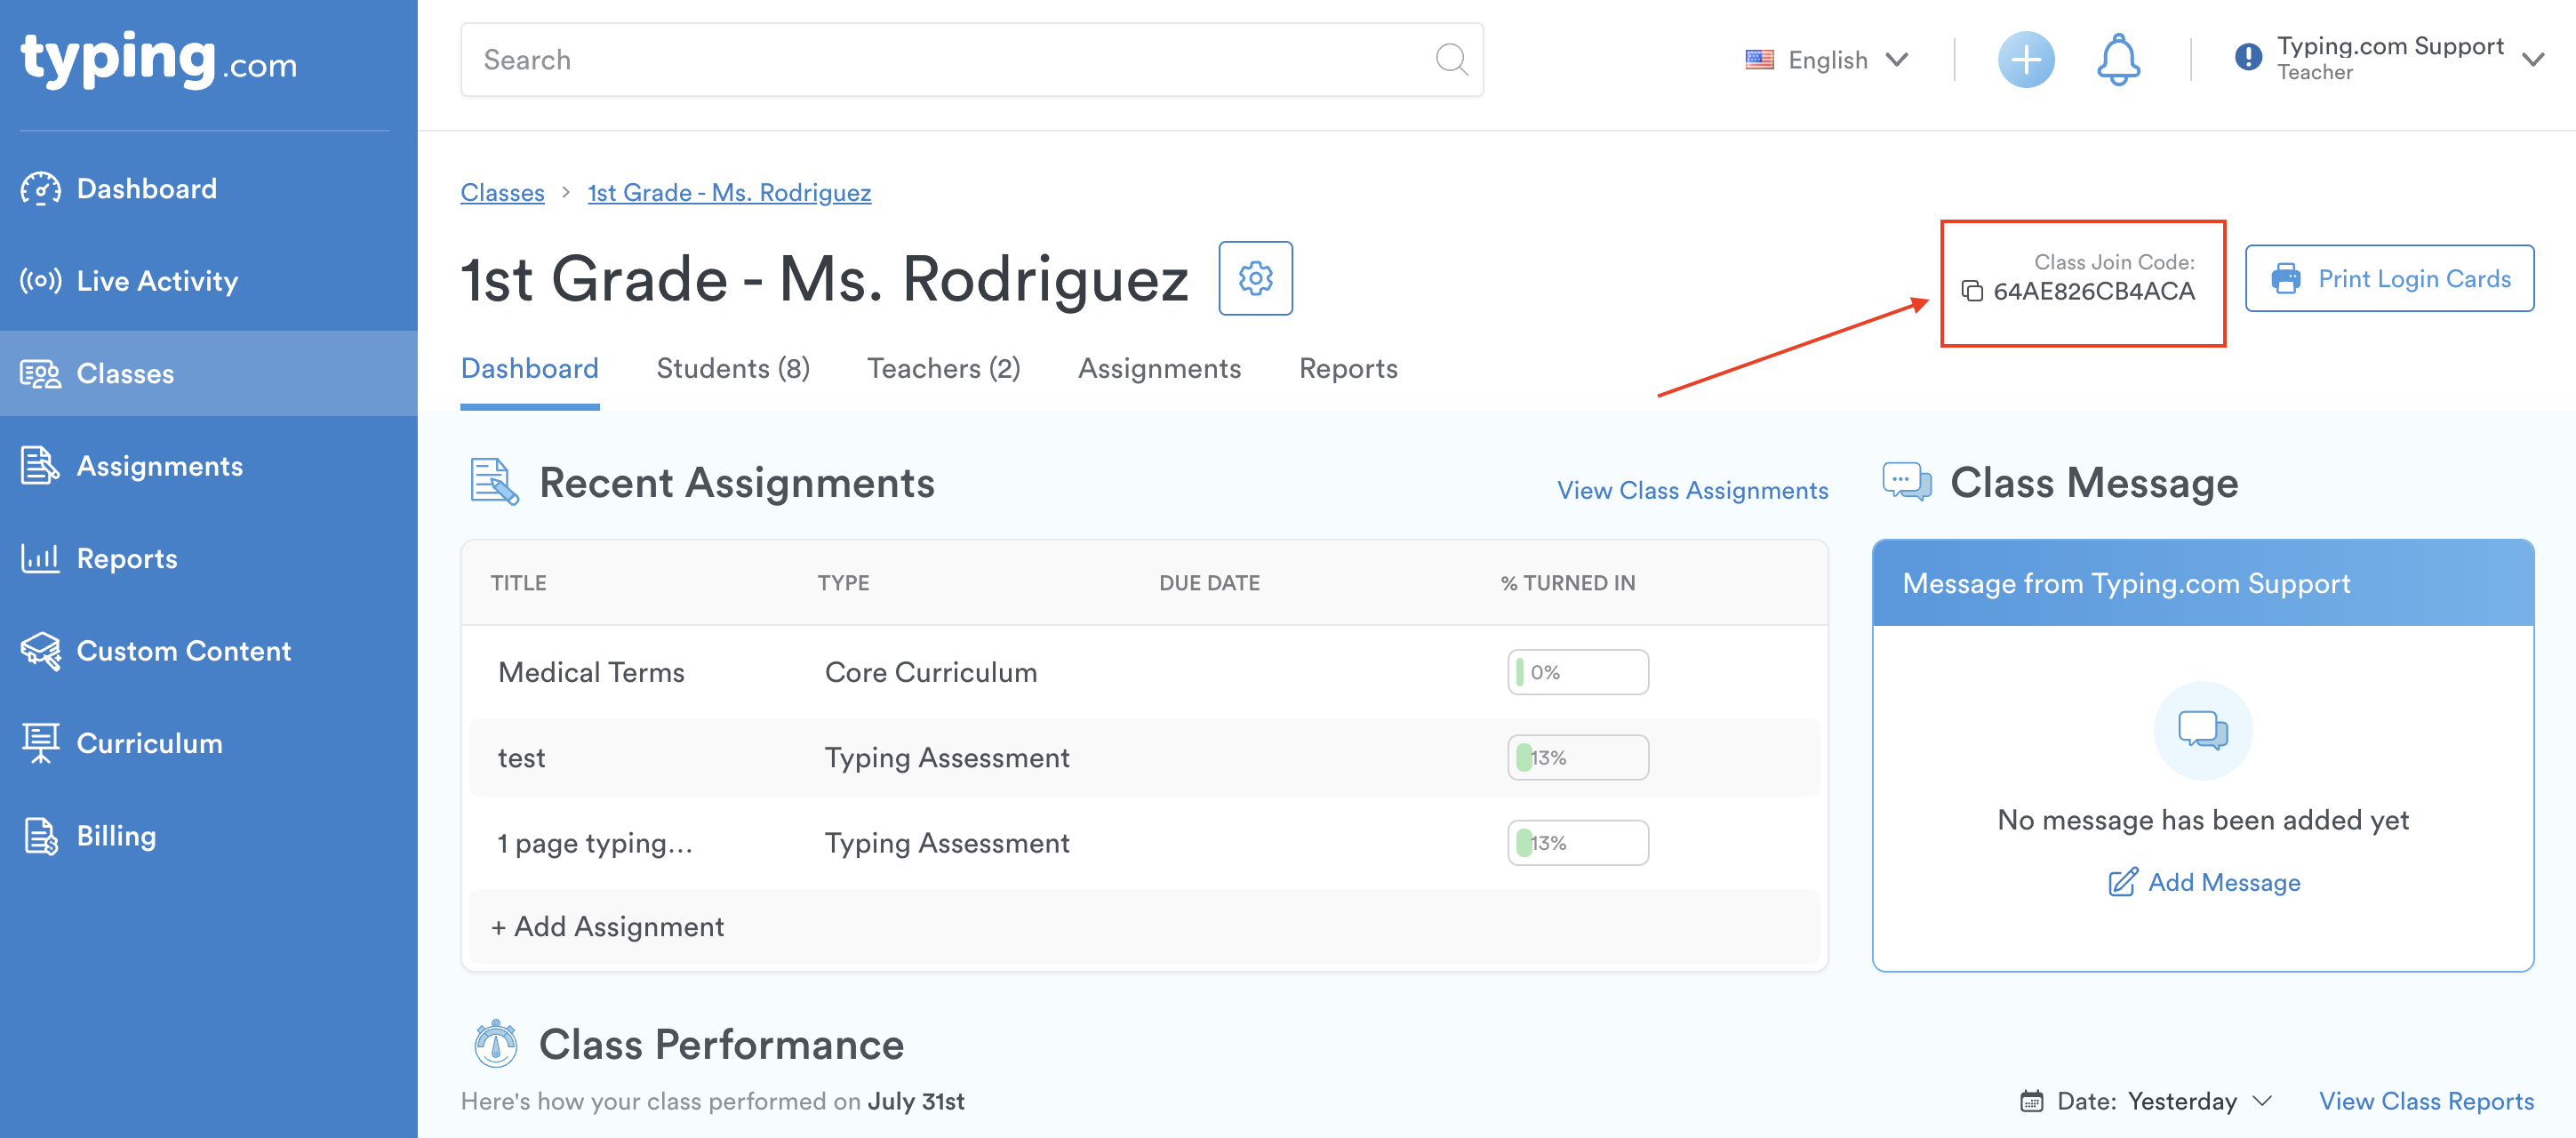Expand the English language dropdown
Screen dimensions: 2576x1138
[1827, 60]
